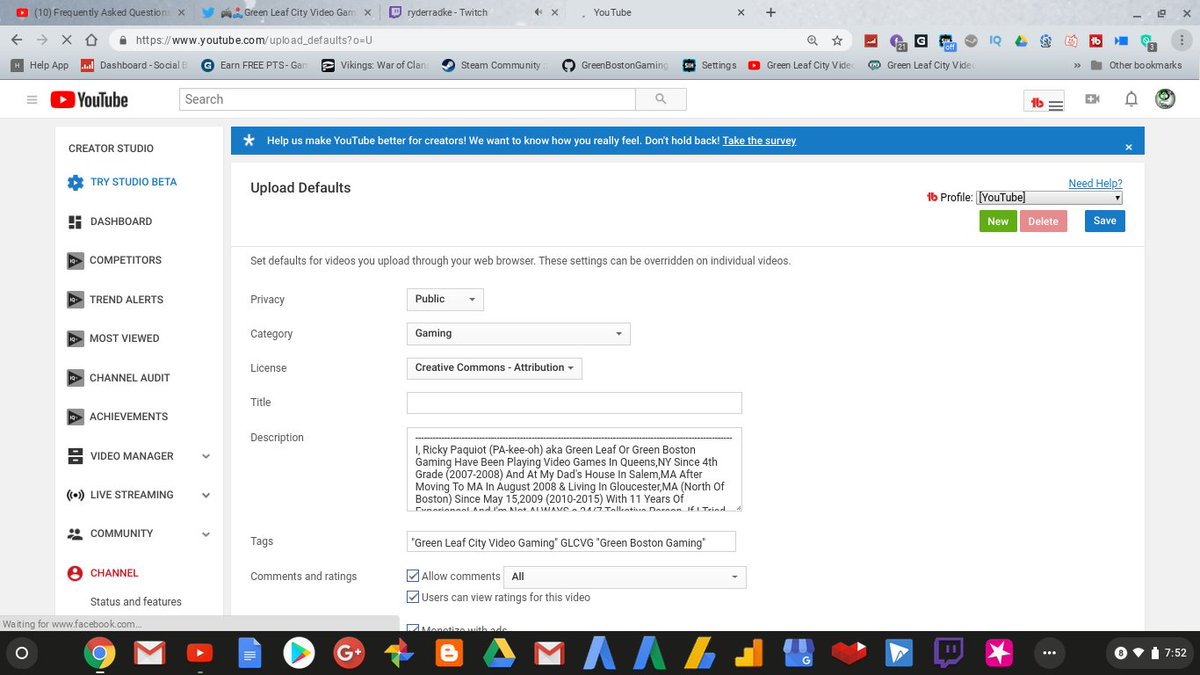Launch Gmail from the shelf
The width and height of the screenshot is (1200, 675).
149,654
